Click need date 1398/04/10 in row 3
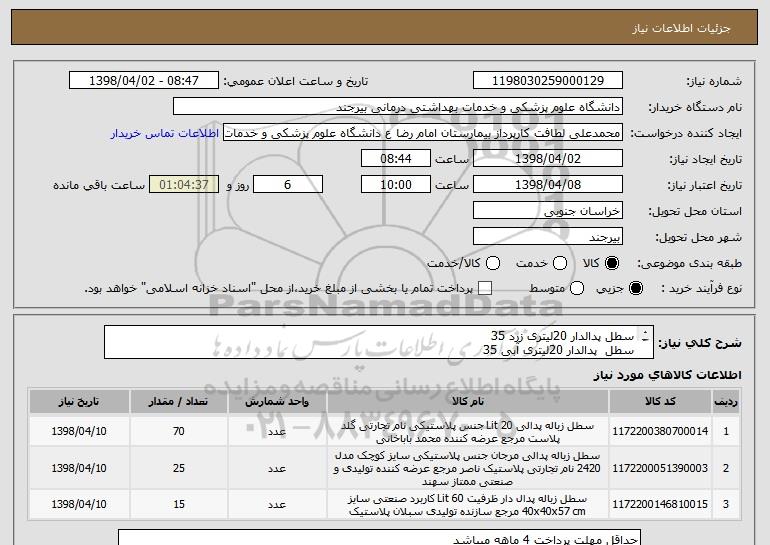 tap(79, 504)
